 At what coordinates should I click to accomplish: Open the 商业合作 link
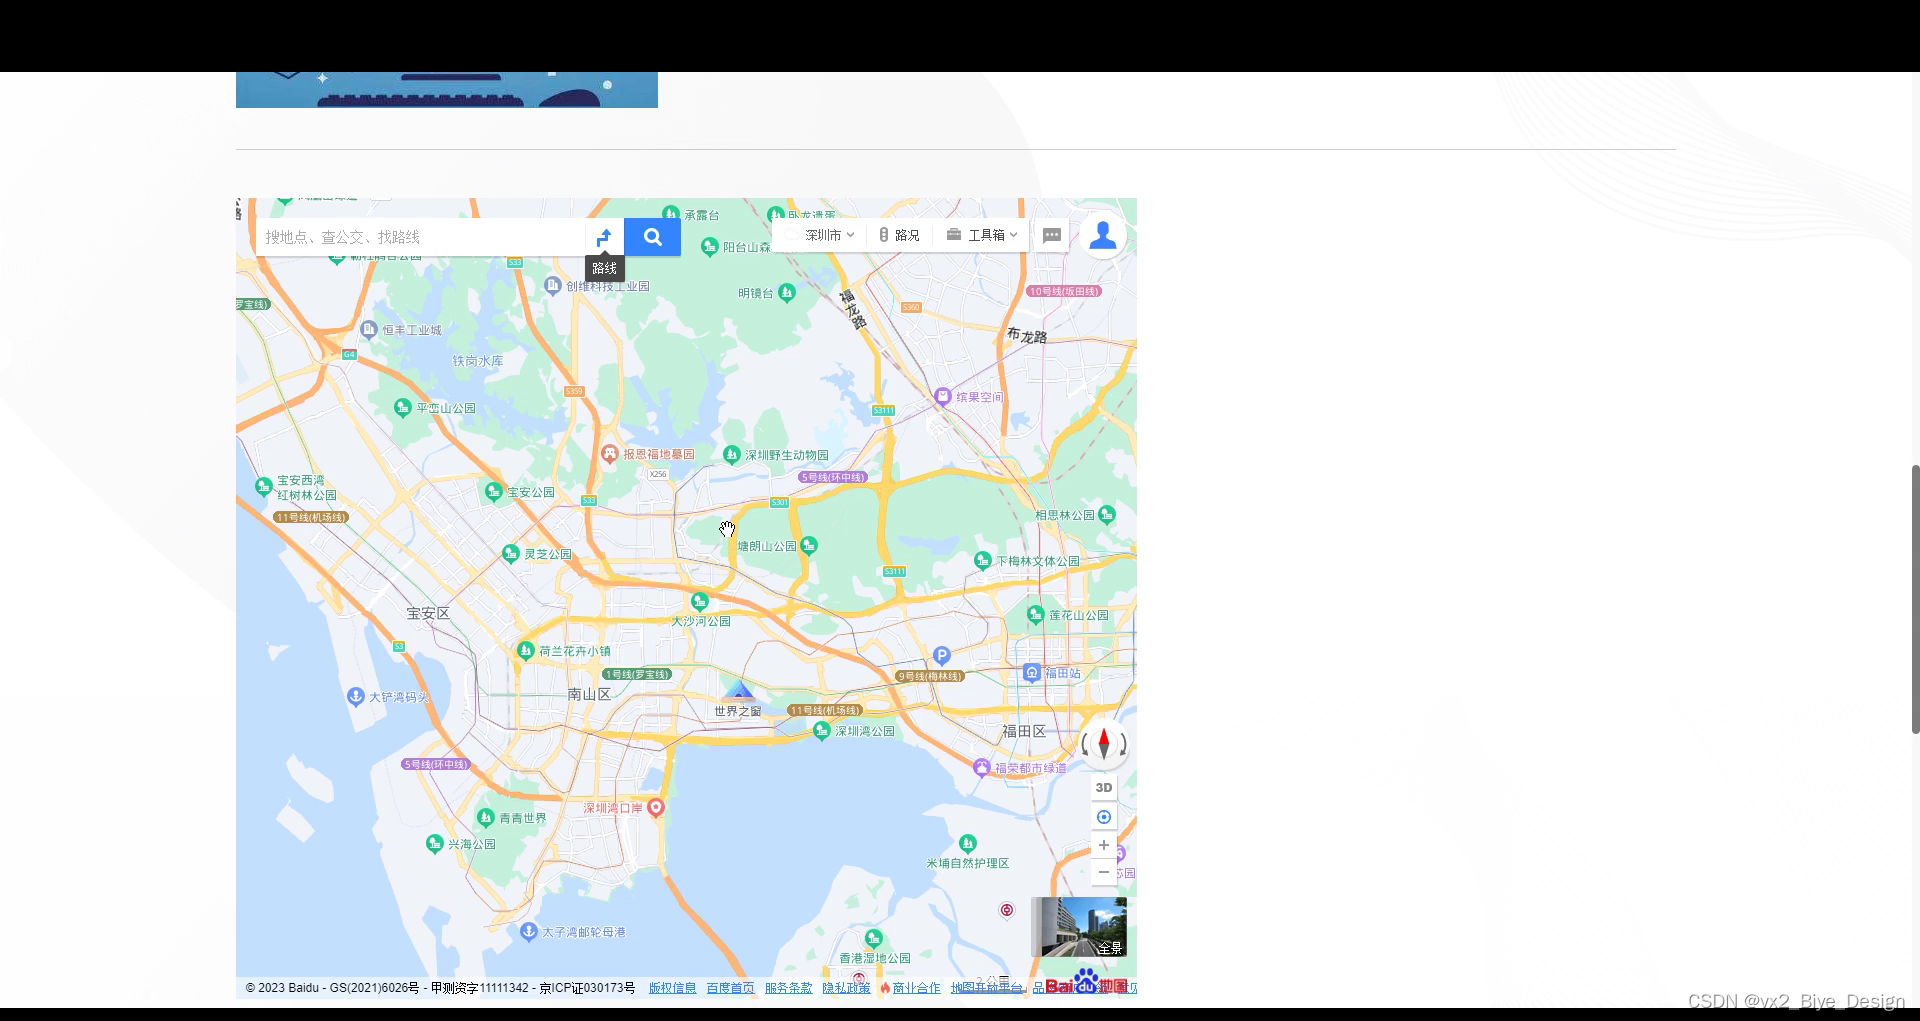tap(917, 988)
